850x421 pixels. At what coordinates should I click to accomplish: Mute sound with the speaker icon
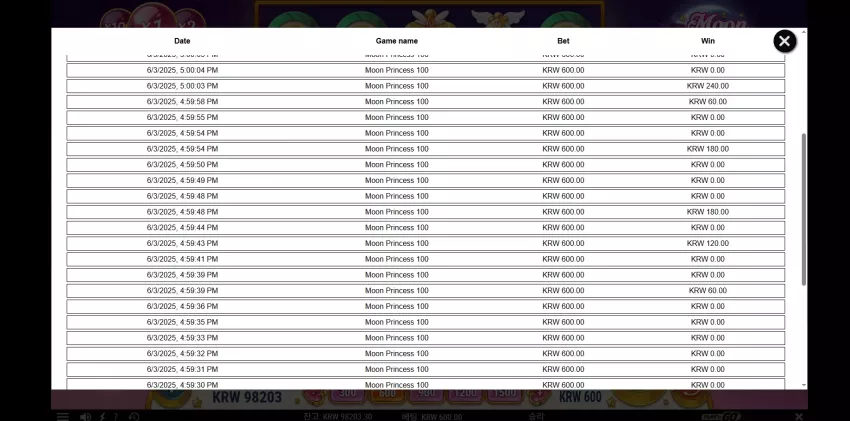point(85,417)
